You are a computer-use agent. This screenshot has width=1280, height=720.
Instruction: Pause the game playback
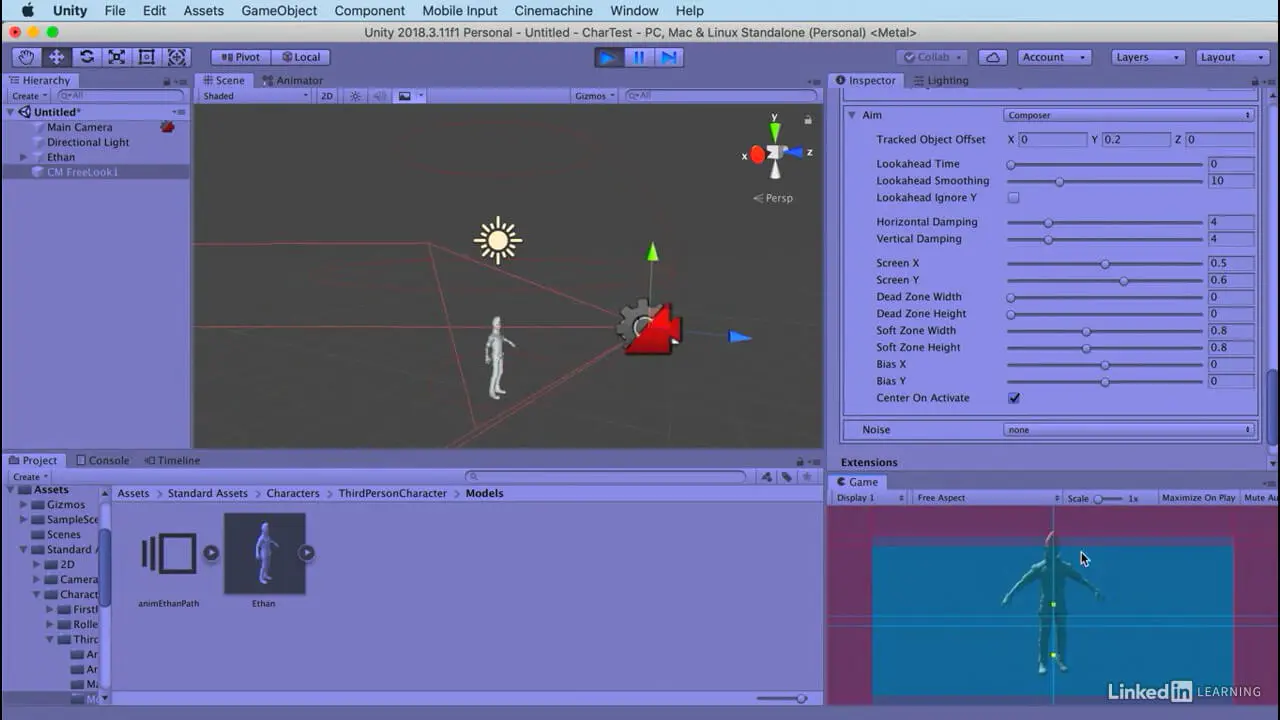639,57
